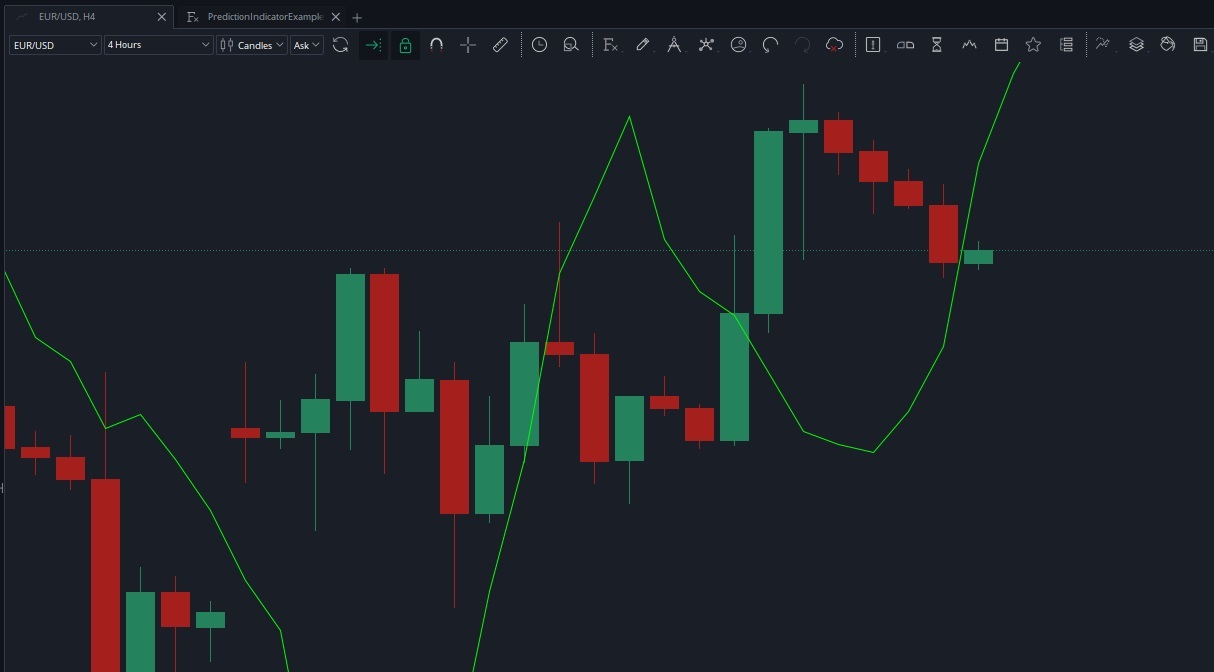Image resolution: width=1214 pixels, height=672 pixels.
Task: Click the cloud with red X icon
Action: click(x=834, y=45)
